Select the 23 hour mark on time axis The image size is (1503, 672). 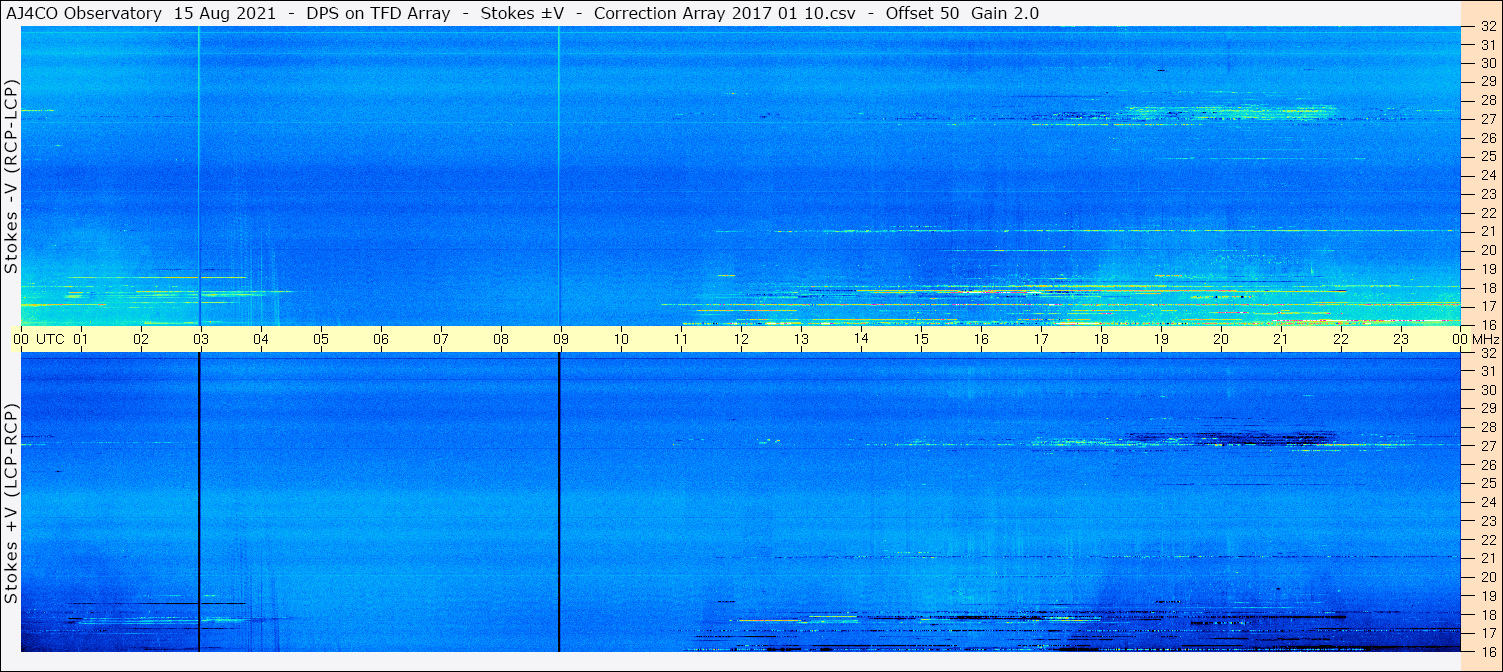pos(1401,339)
